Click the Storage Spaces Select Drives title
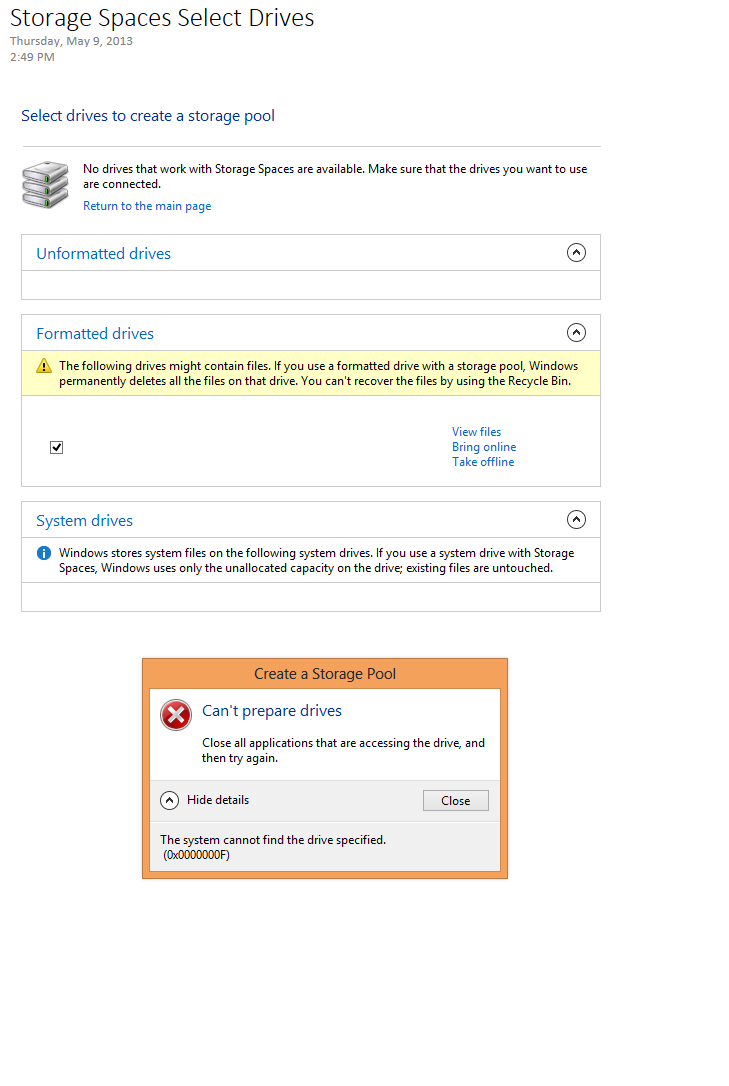Screen dimensions: 729x1086 click(162, 17)
